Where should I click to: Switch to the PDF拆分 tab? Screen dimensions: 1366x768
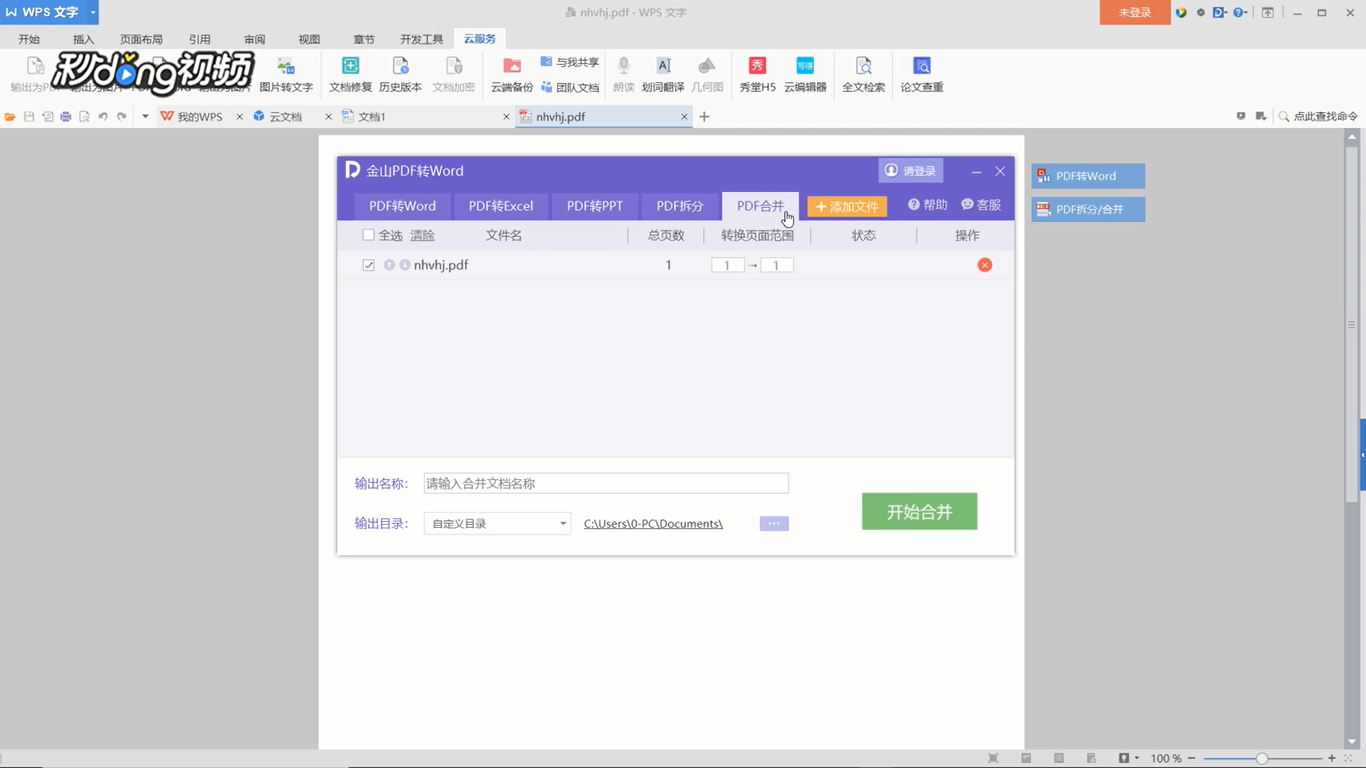coord(680,206)
